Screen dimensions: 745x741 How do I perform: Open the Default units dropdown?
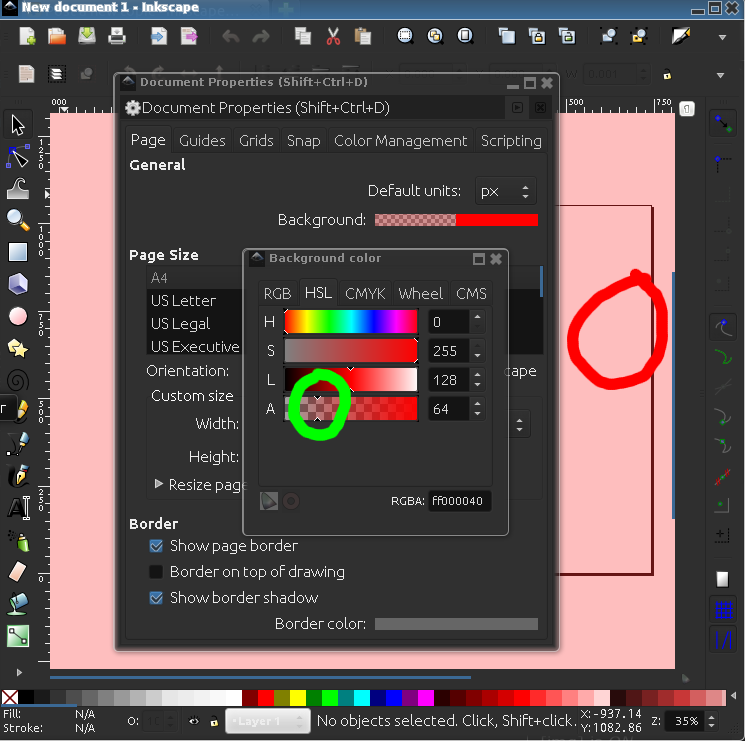click(505, 191)
